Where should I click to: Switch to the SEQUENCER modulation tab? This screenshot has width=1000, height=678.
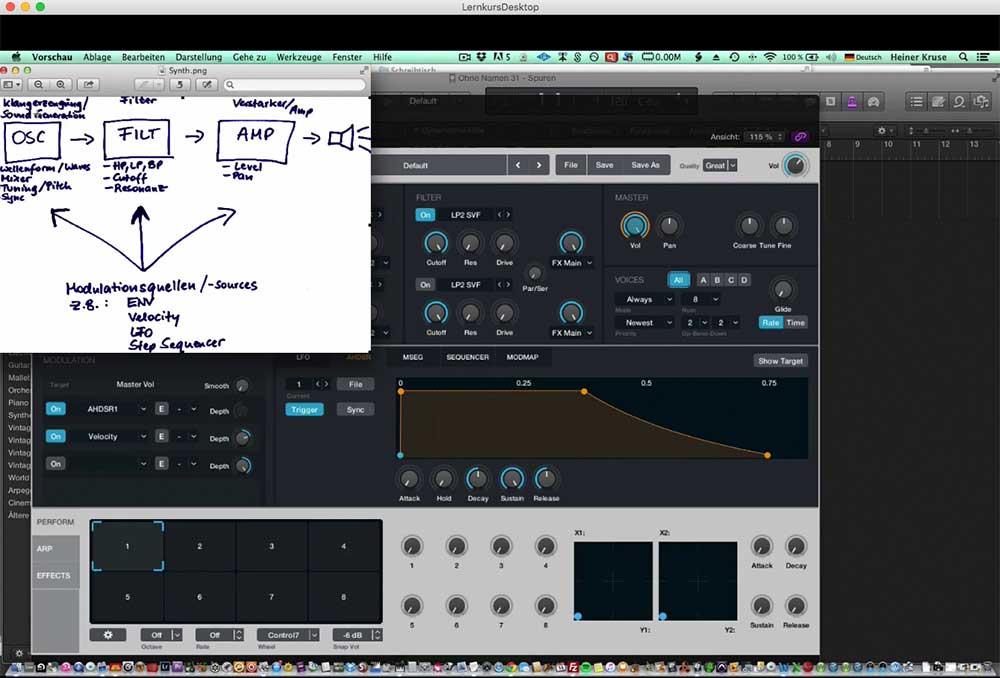tap(467, 357)
